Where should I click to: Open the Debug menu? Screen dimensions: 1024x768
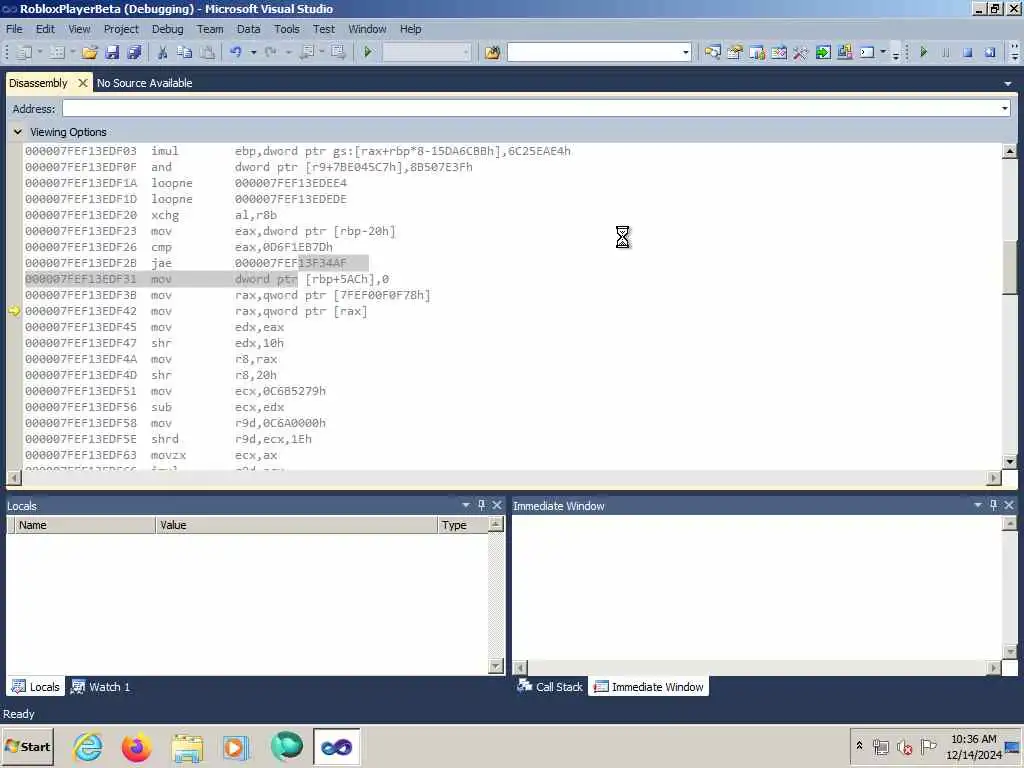[x=168, y=29]
